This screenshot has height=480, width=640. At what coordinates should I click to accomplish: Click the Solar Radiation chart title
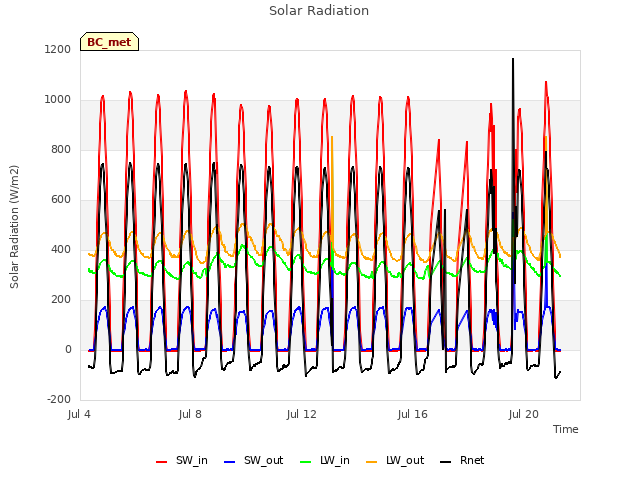click(x=319, y=11)
